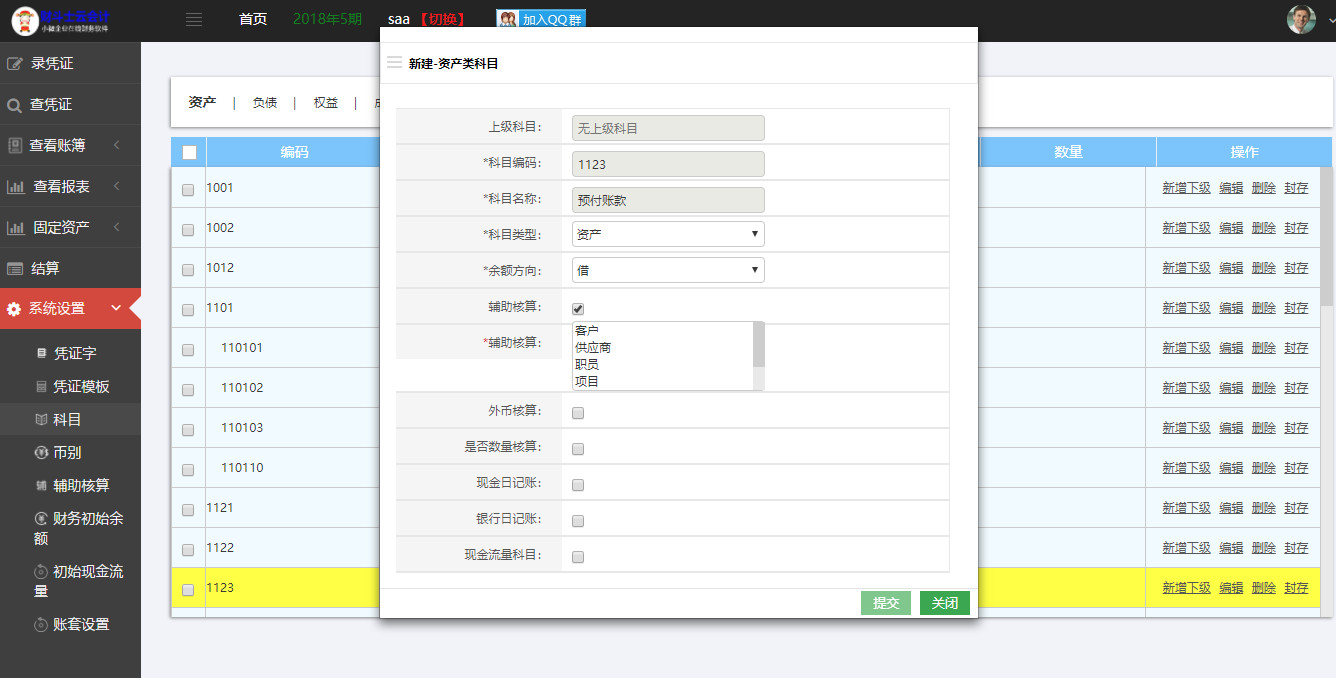Screen dimensions: 1336x678
Task: Click code 1122 in the table
Action: tap(220, 548)
